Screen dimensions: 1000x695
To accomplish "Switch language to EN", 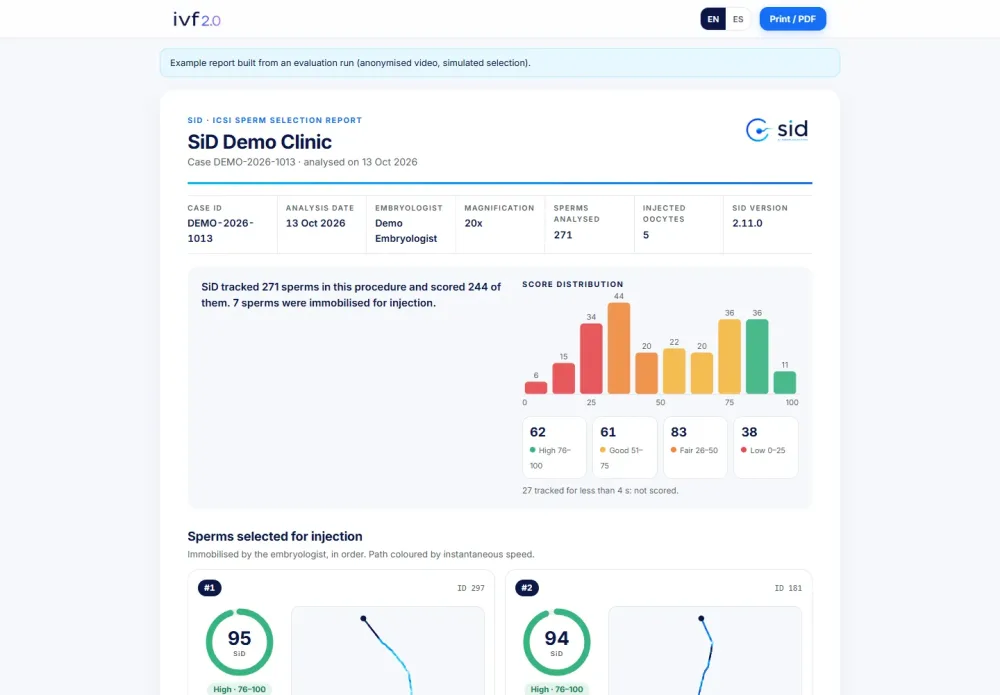I will [713, 19].
